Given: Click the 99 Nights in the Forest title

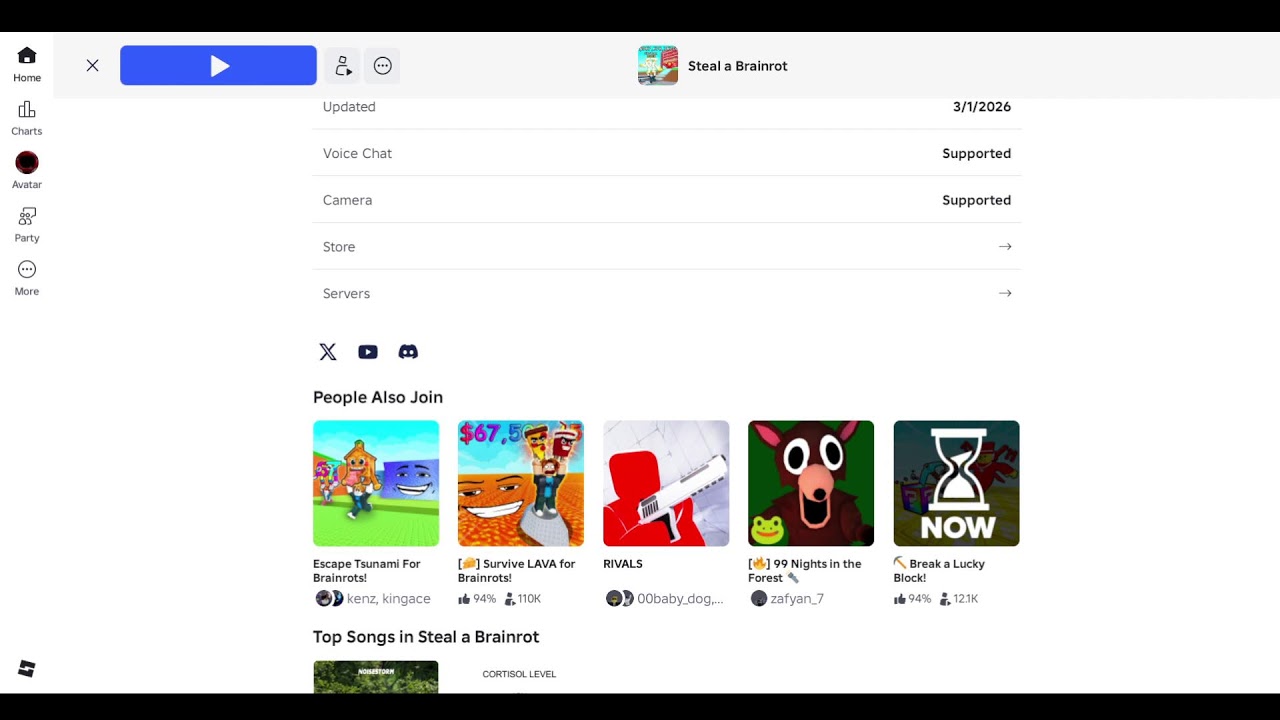Looking at the screenshot, I should [x=805, y=571].
